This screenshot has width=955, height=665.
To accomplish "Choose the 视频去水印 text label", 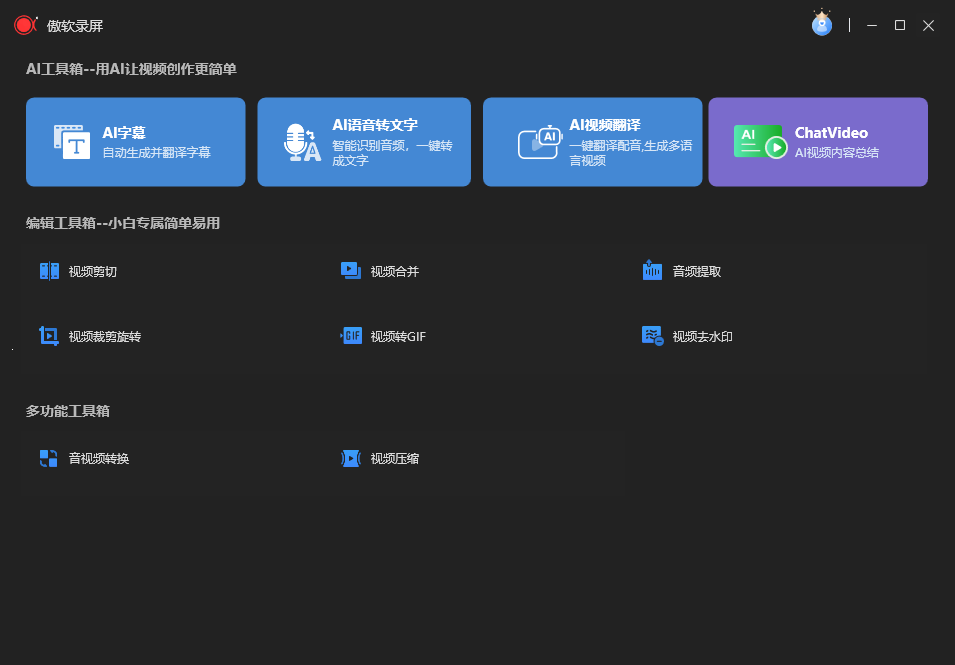I will (x=702, y=337).
